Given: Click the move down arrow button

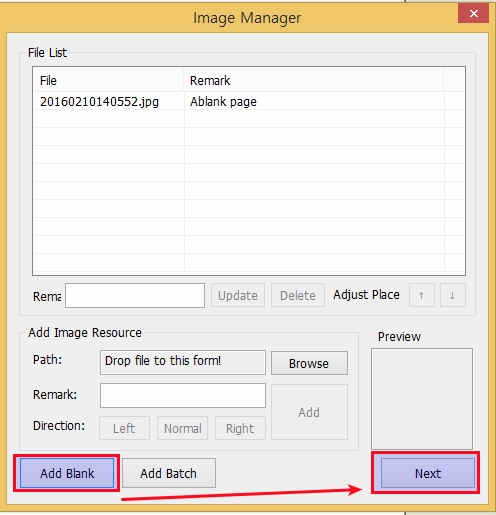Looking at the screenshot, I should point(453,295).
